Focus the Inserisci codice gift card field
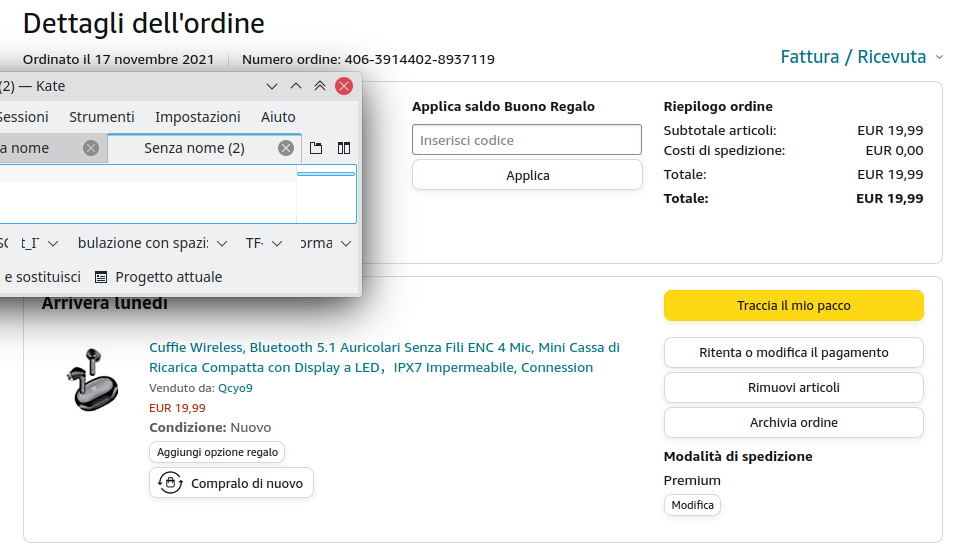972x552 pixels. 527,140
